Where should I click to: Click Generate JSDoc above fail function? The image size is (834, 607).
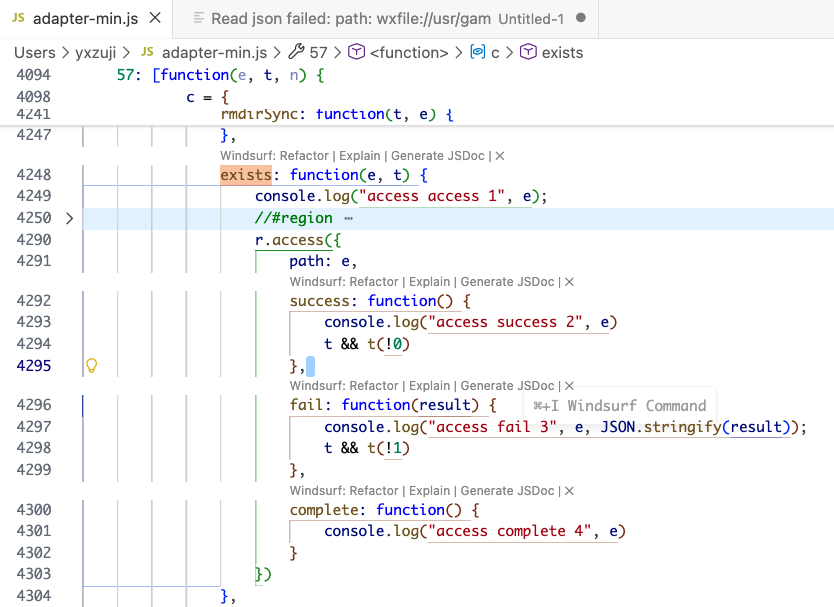coord(507,386)
